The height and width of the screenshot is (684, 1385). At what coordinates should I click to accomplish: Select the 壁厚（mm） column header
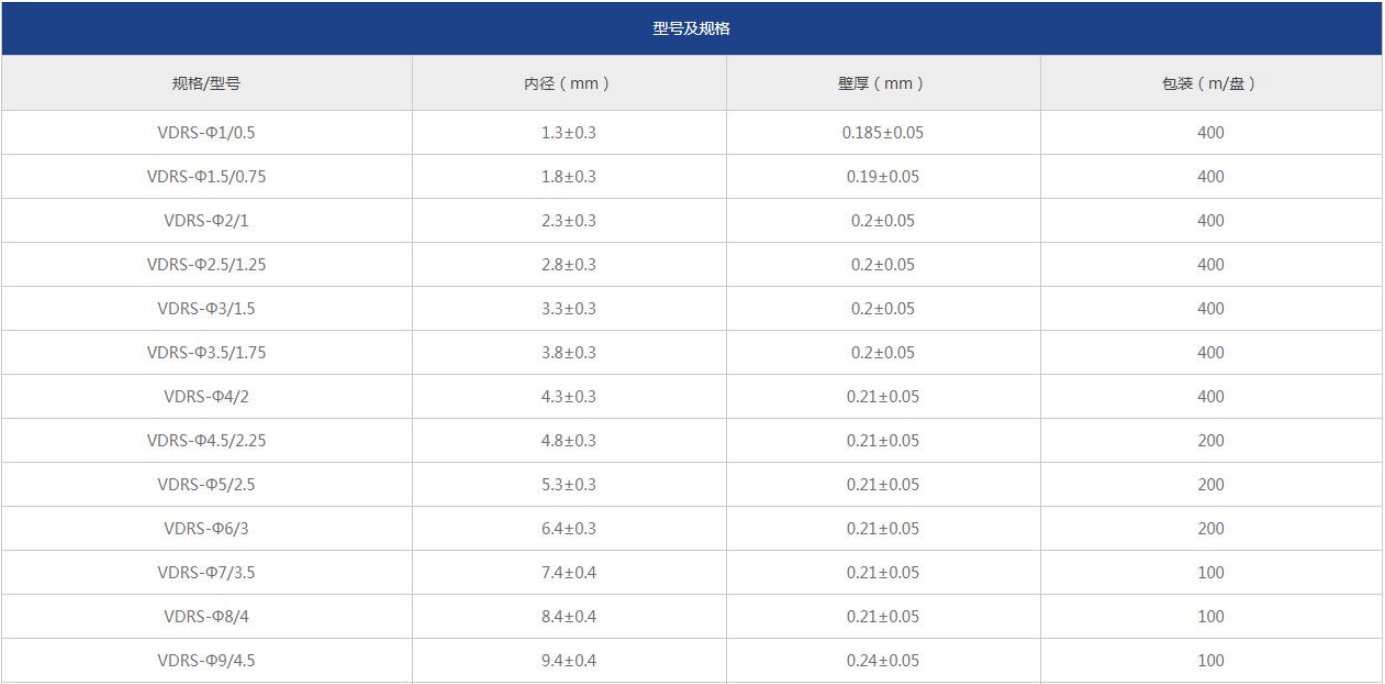pos(882,84)
